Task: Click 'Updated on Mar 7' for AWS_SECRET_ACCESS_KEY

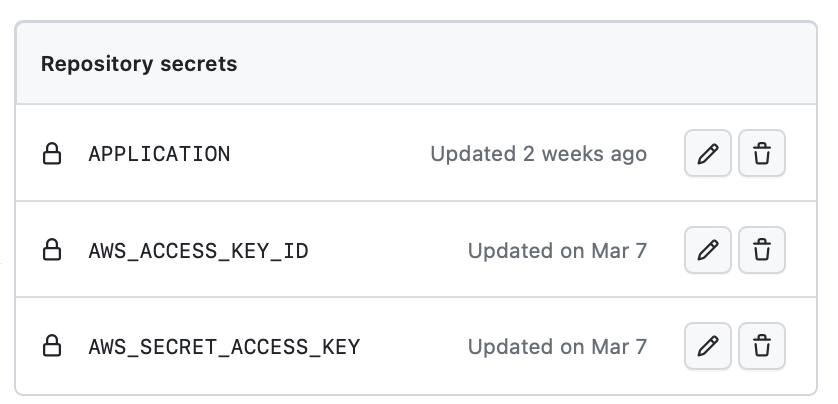Action: (557, 347)
